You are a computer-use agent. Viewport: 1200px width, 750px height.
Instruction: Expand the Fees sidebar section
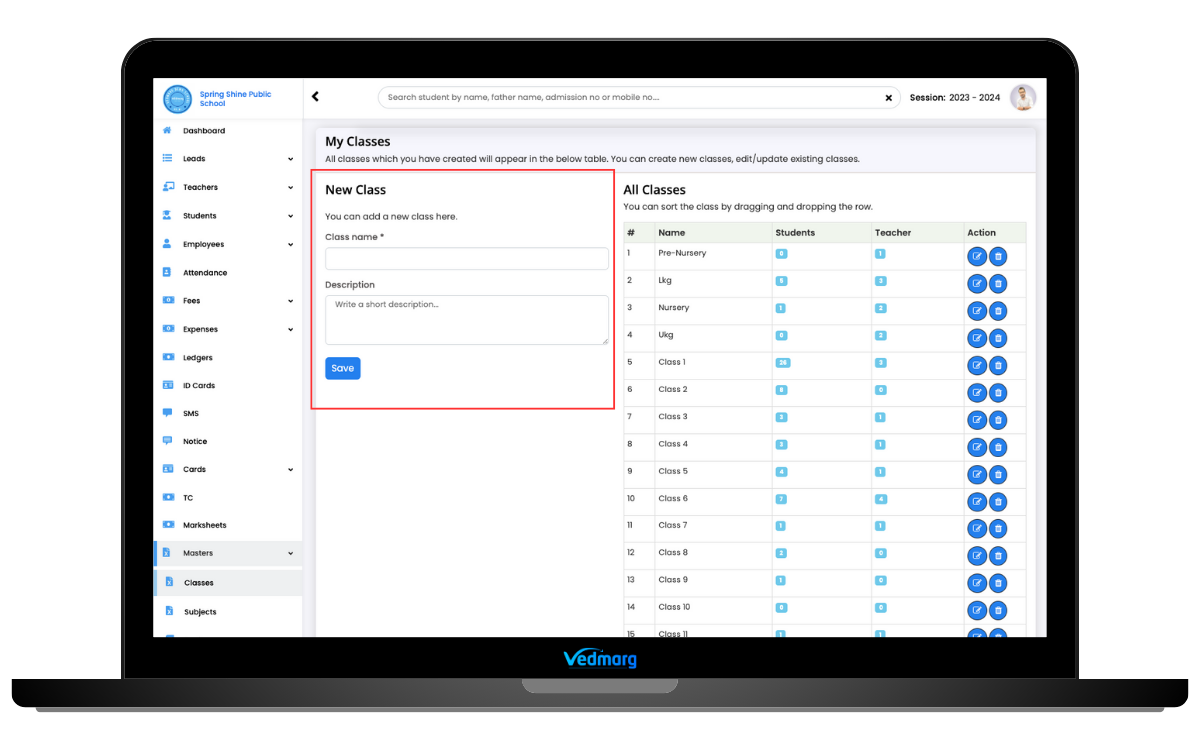pos(290,301)
